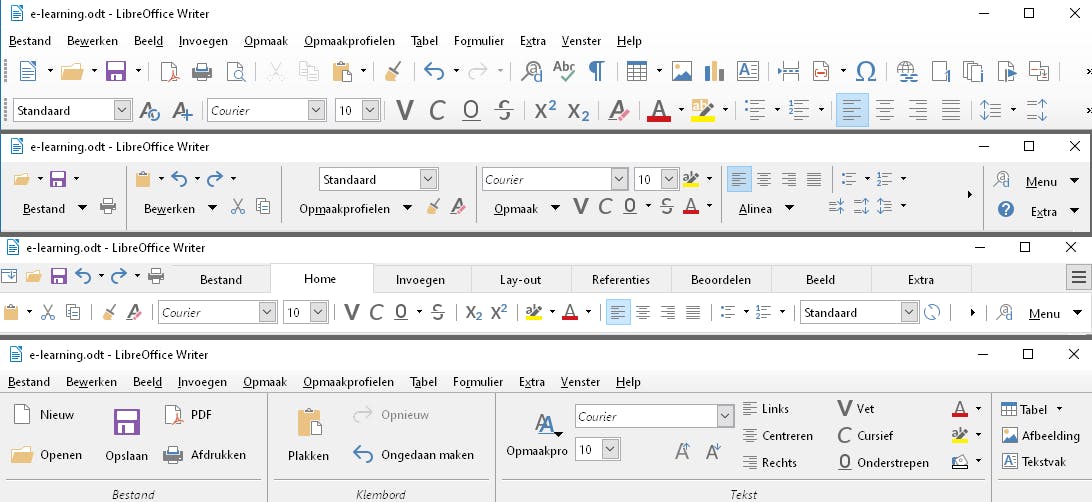Insert image via top window toolbar icon
1092x502 pixels.
coord(682,70)
